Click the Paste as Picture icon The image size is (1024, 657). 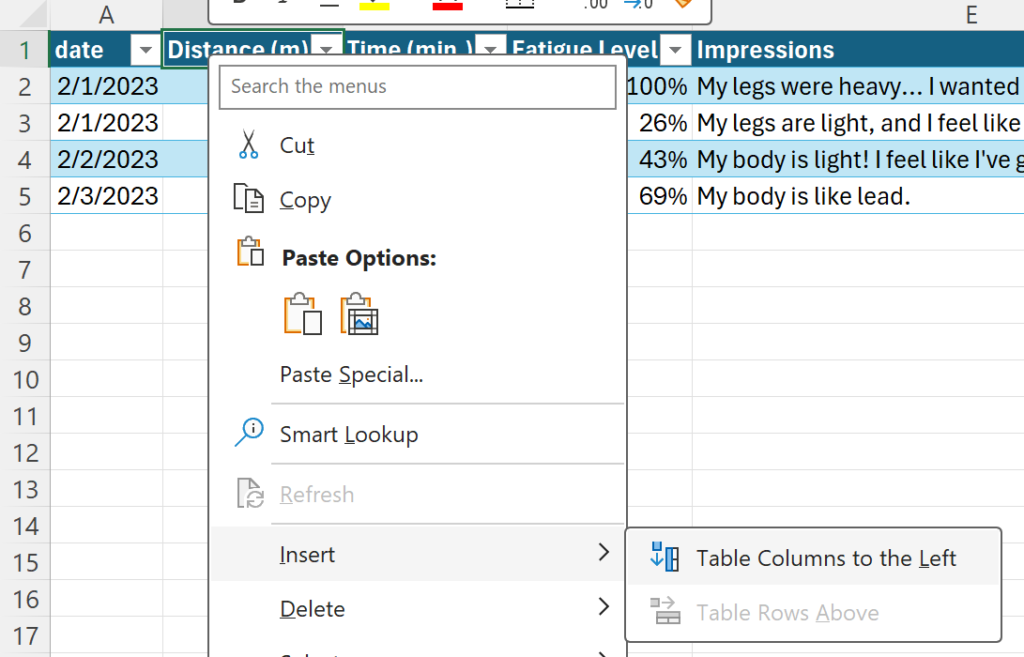pyautogui.click(x=359, y=313)
